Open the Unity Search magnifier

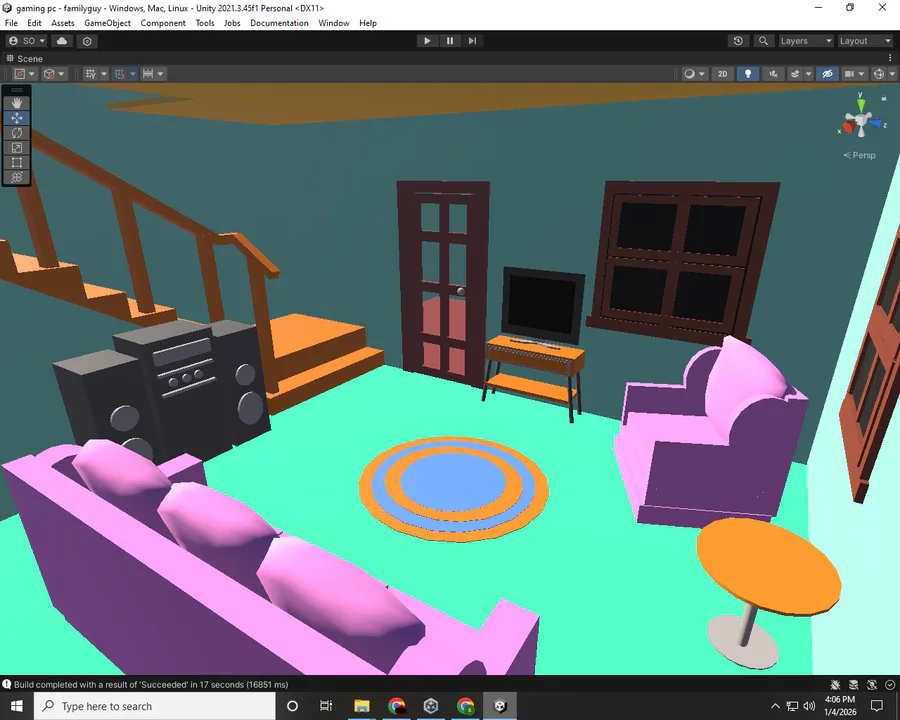(763, 41)
